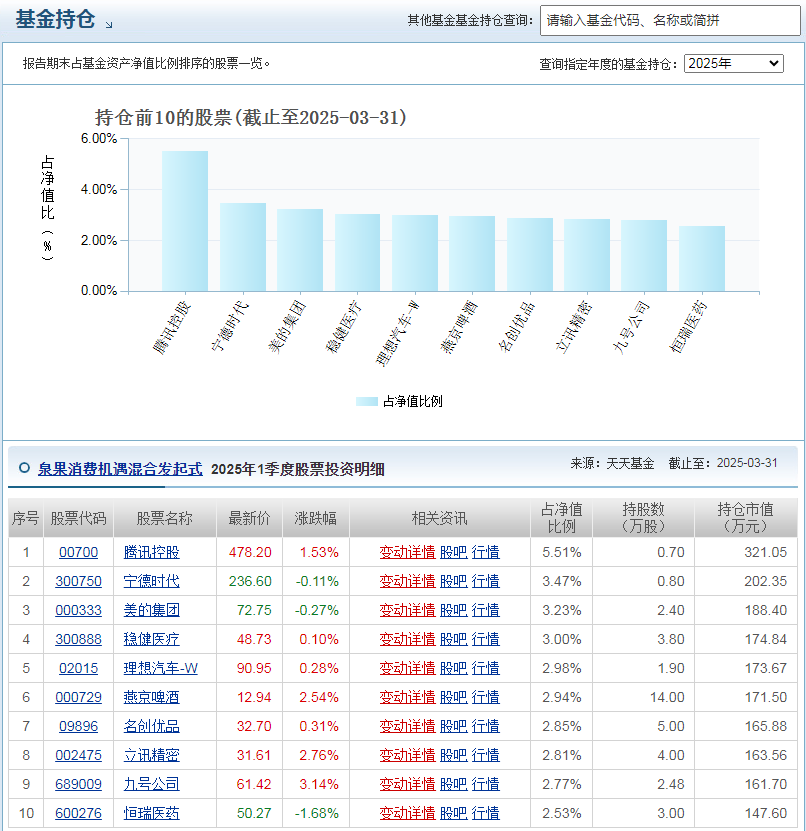Open the 理想汽车-W stock name link
The height and width of the screenshot is (831, 806).
[x=161, y=668]
